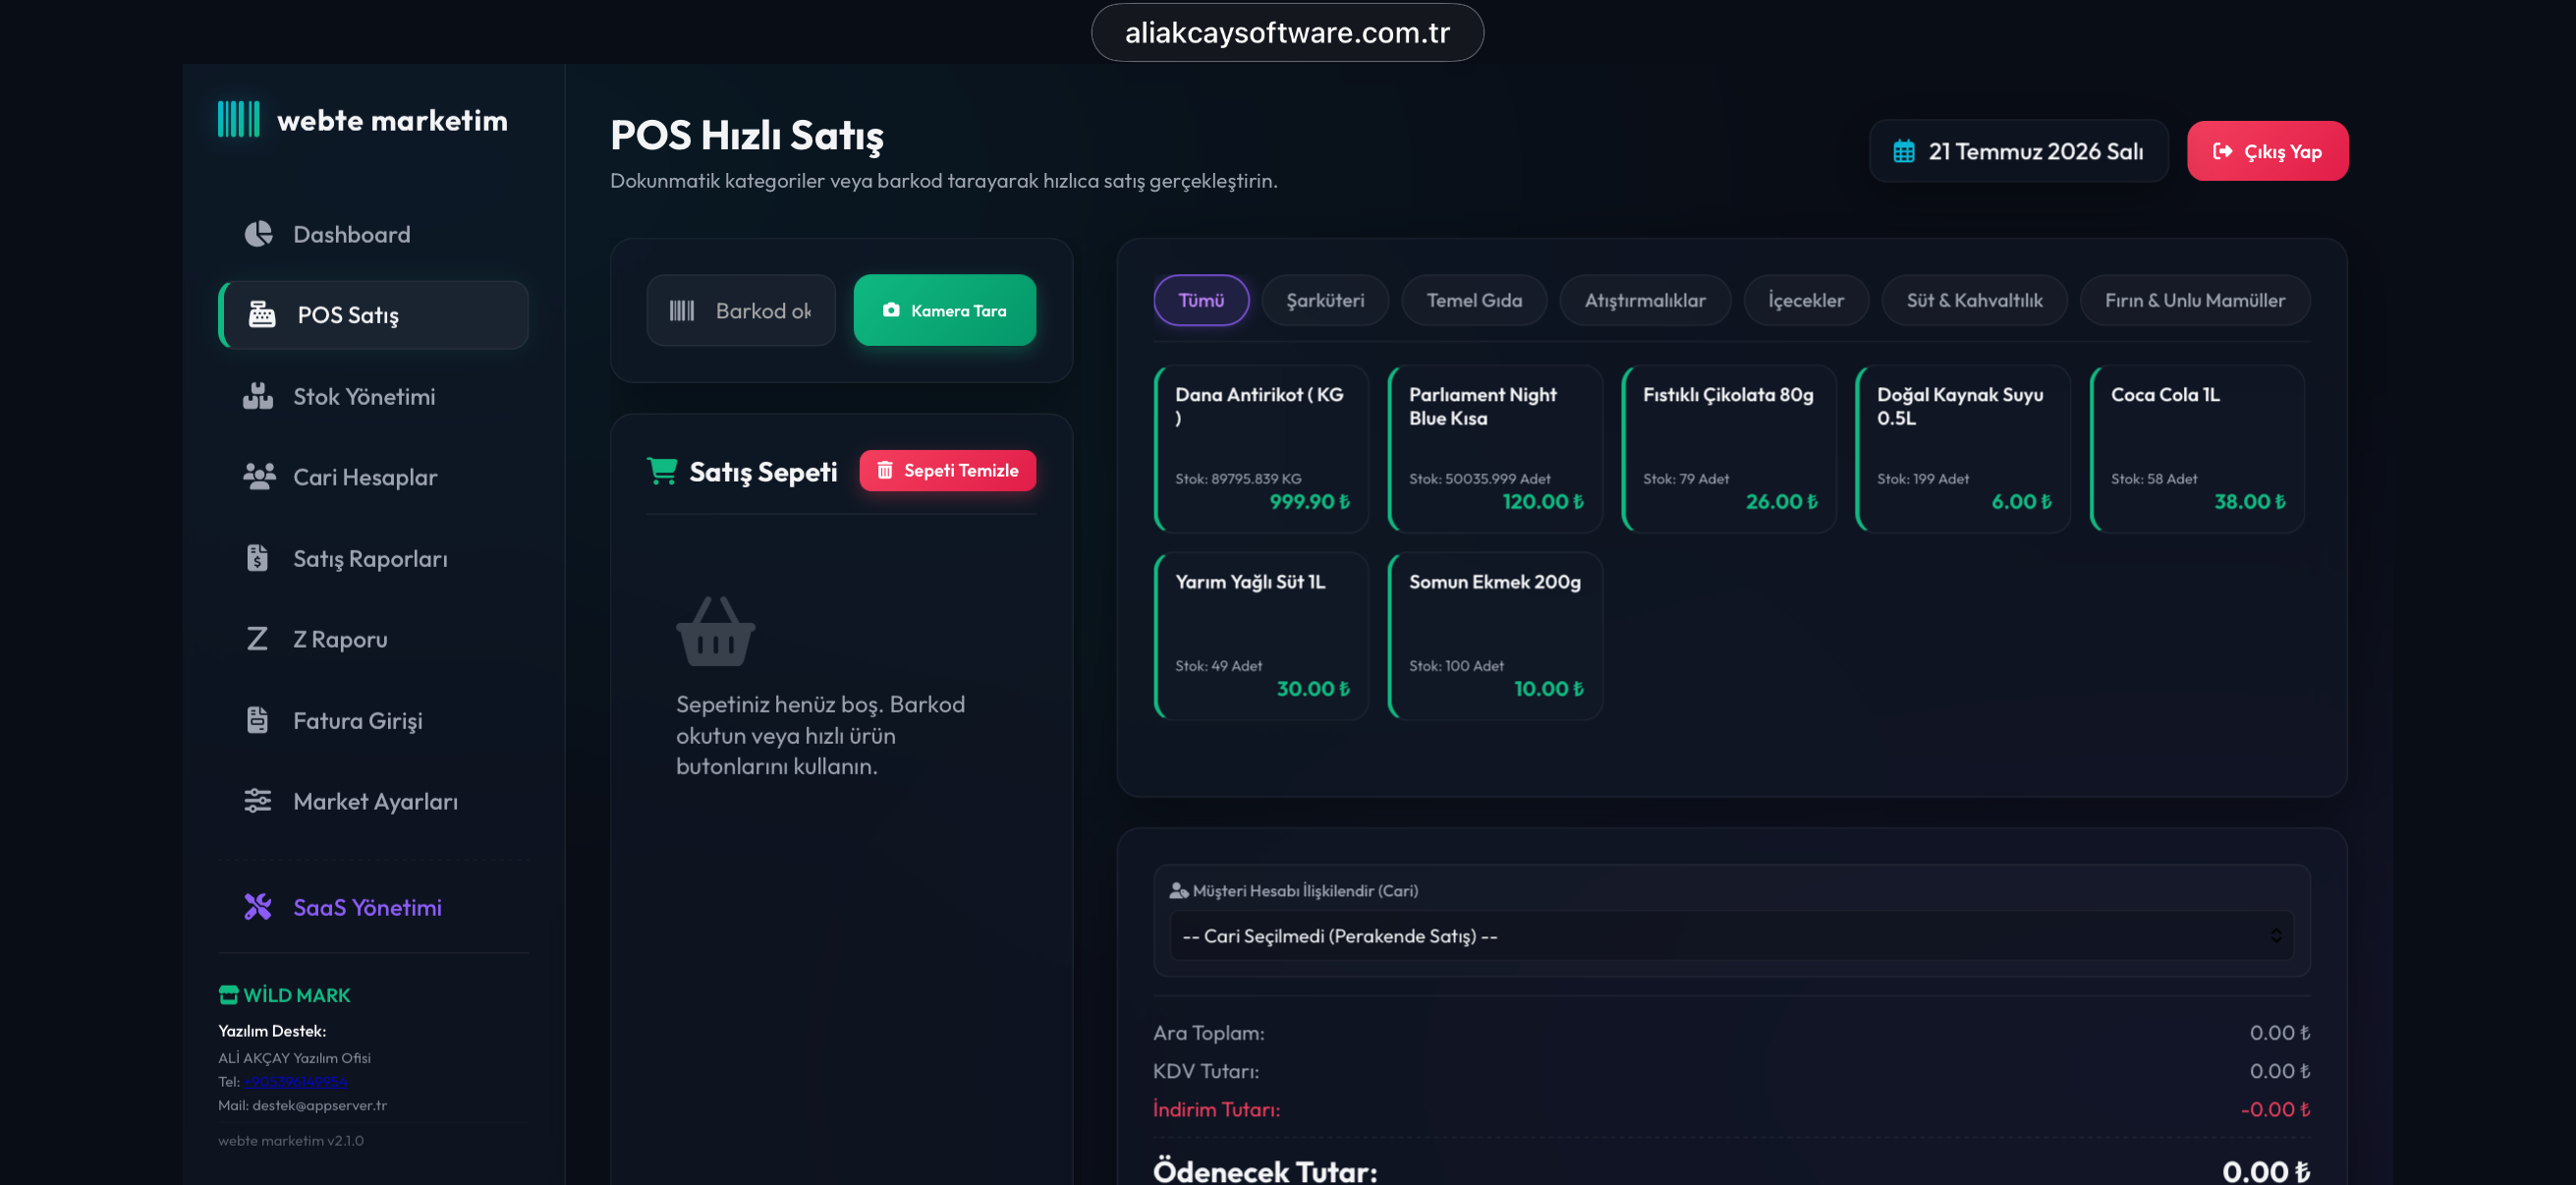Clear the cart with Sepeti Temizle
Screen dimensions: 2576x1185
tap(947, 470)
